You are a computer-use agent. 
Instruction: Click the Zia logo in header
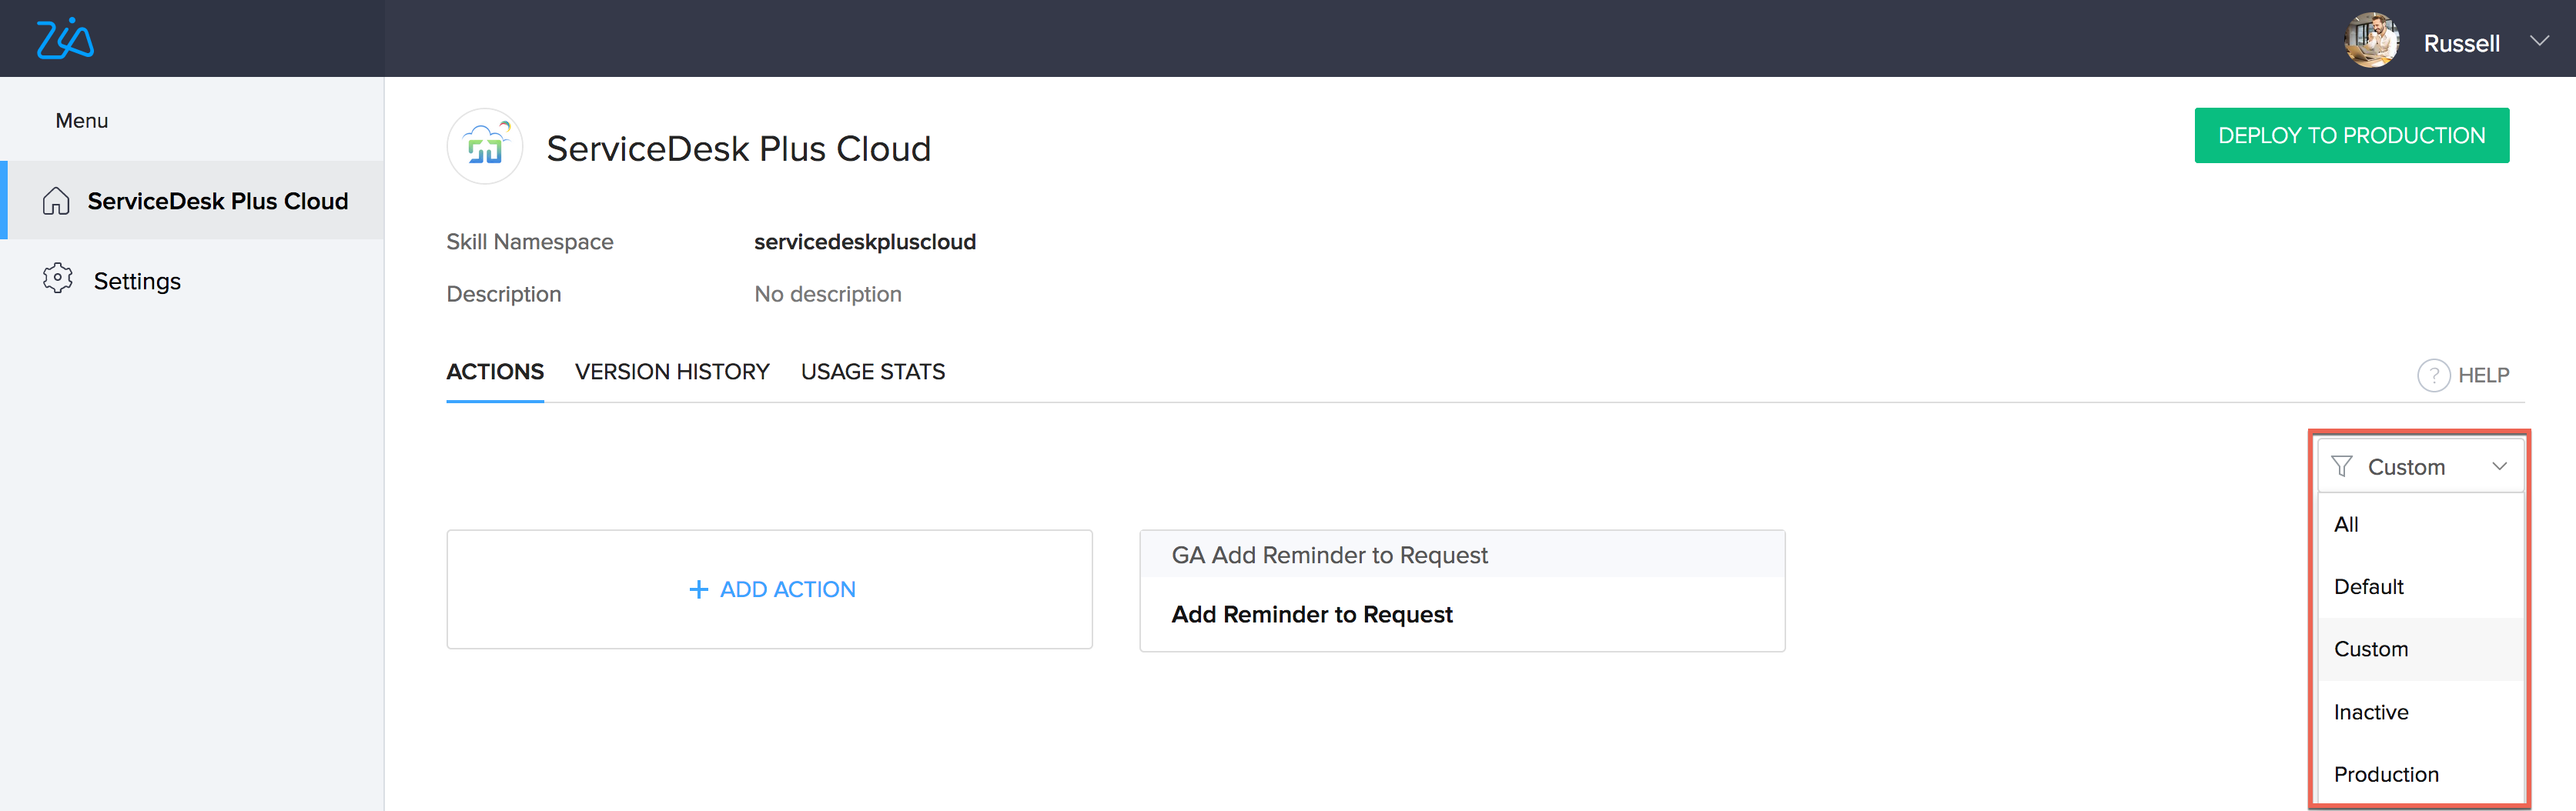coord(65,39)
